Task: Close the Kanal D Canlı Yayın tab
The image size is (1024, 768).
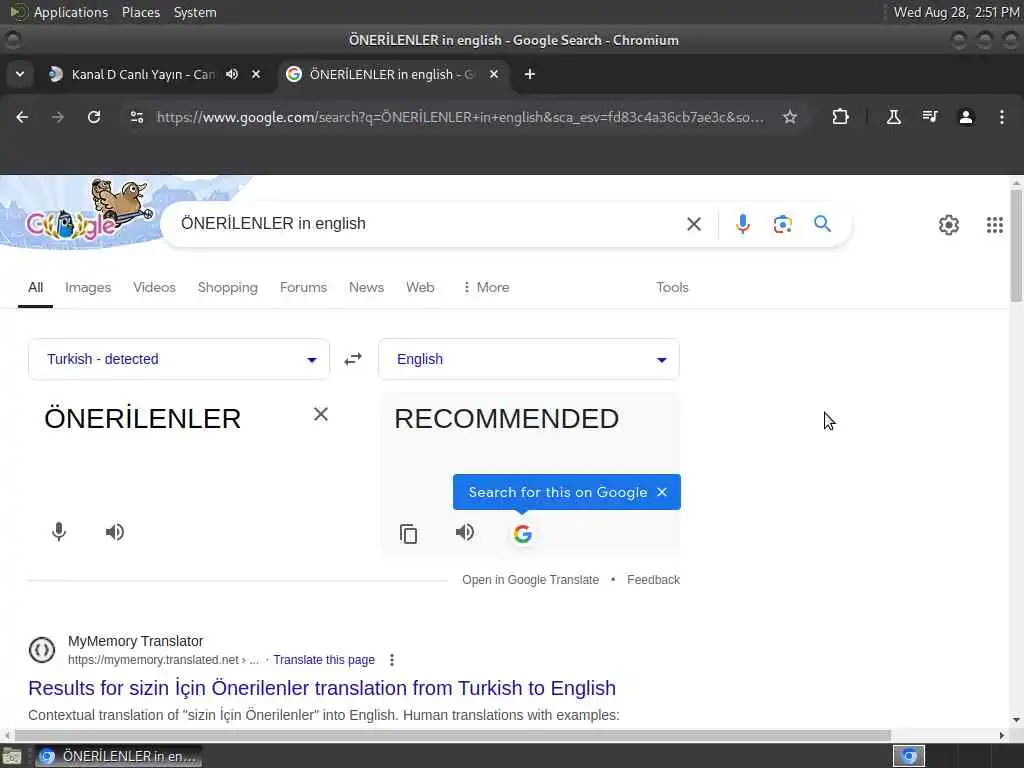Action: 256,74
